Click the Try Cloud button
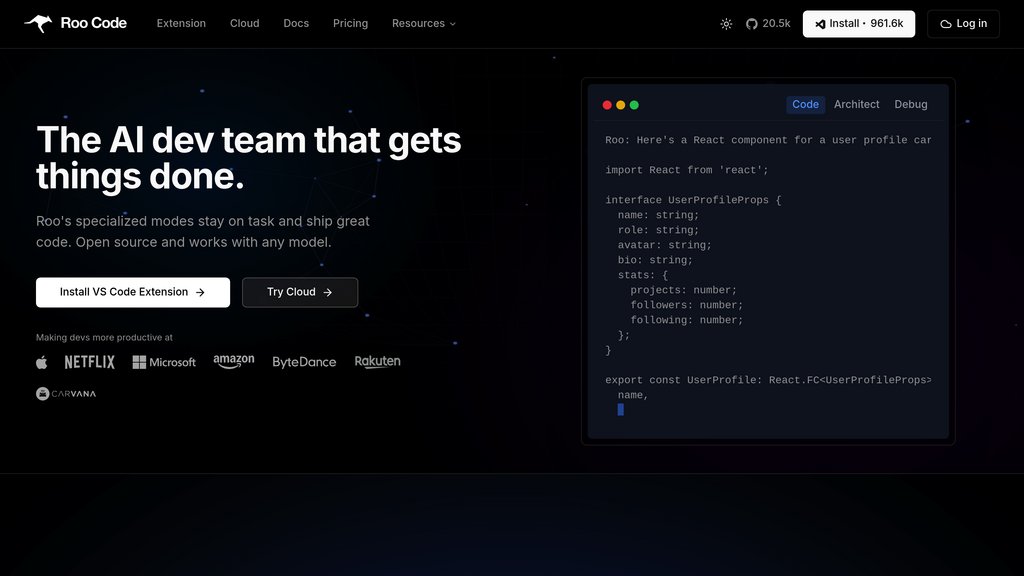 click(300, 292)
